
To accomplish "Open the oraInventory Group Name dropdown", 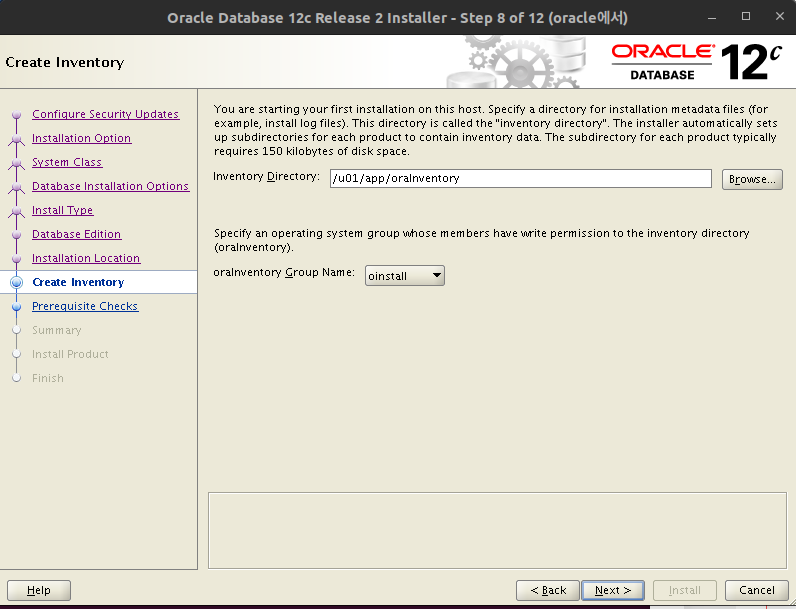I will (405, 276).
